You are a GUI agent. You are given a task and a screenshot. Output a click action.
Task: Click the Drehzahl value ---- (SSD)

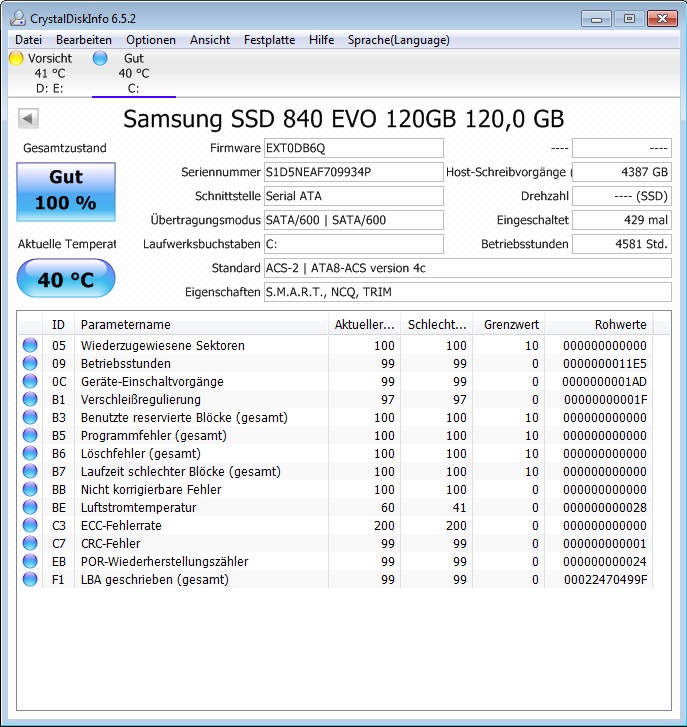(x=622, y=196)
